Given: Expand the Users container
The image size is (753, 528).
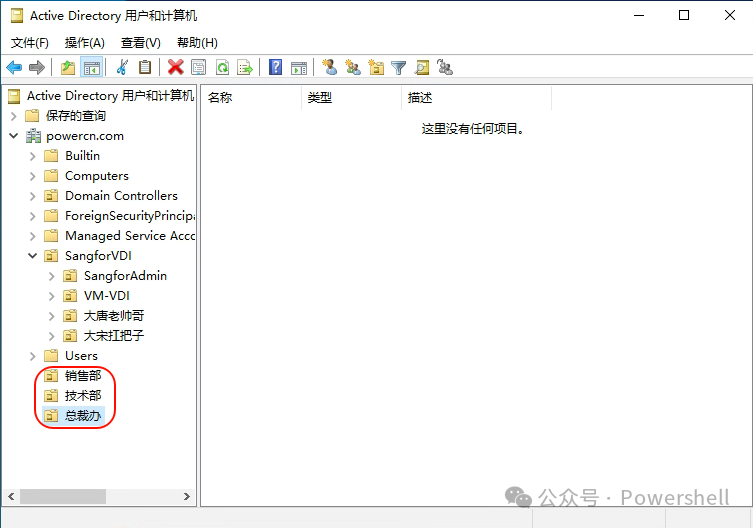Looking at the screenshot, I should click(33, 356).
